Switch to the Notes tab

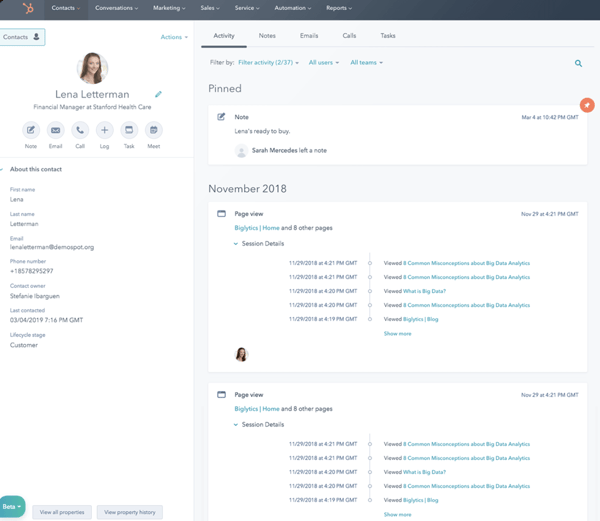[x=267, y=36]
